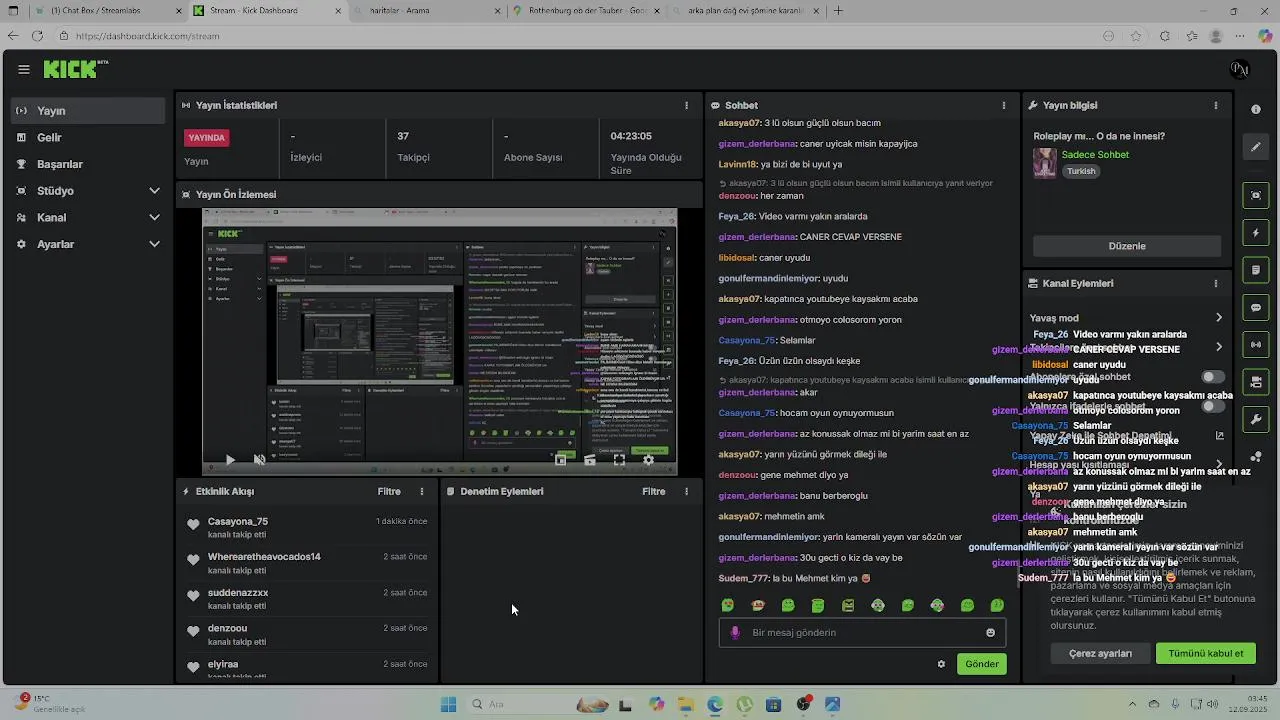Click the pencil edit icon in the right sidebar
1280x720 pixels.
pyautogui.click(x=1256, y=147)
